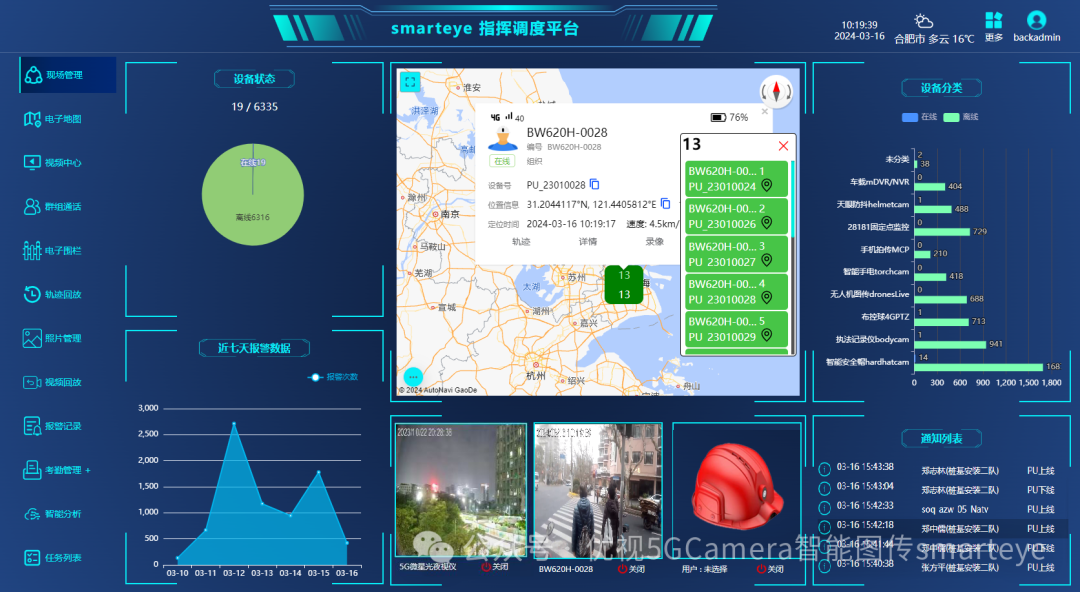The width and height of the screenshot is (1080, 592).
Task: Close the 5G微星光夜视仪 video with 关闭
Action: 495,567
